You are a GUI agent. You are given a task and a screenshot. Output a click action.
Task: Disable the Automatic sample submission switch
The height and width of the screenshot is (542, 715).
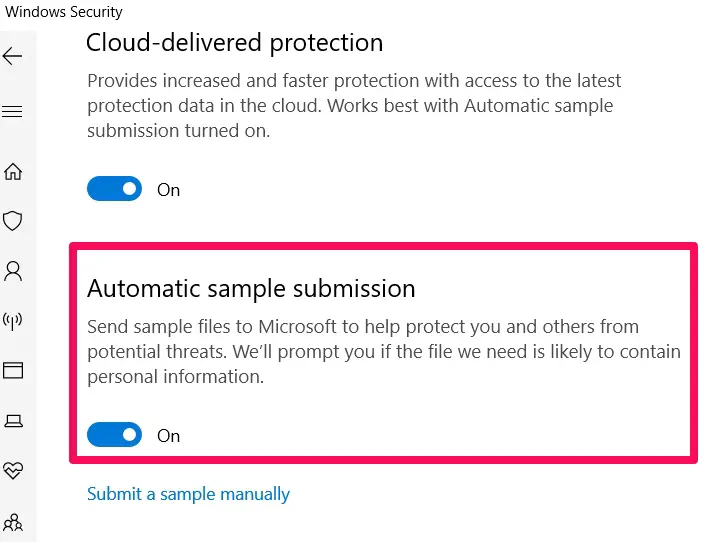click(114, 435)
